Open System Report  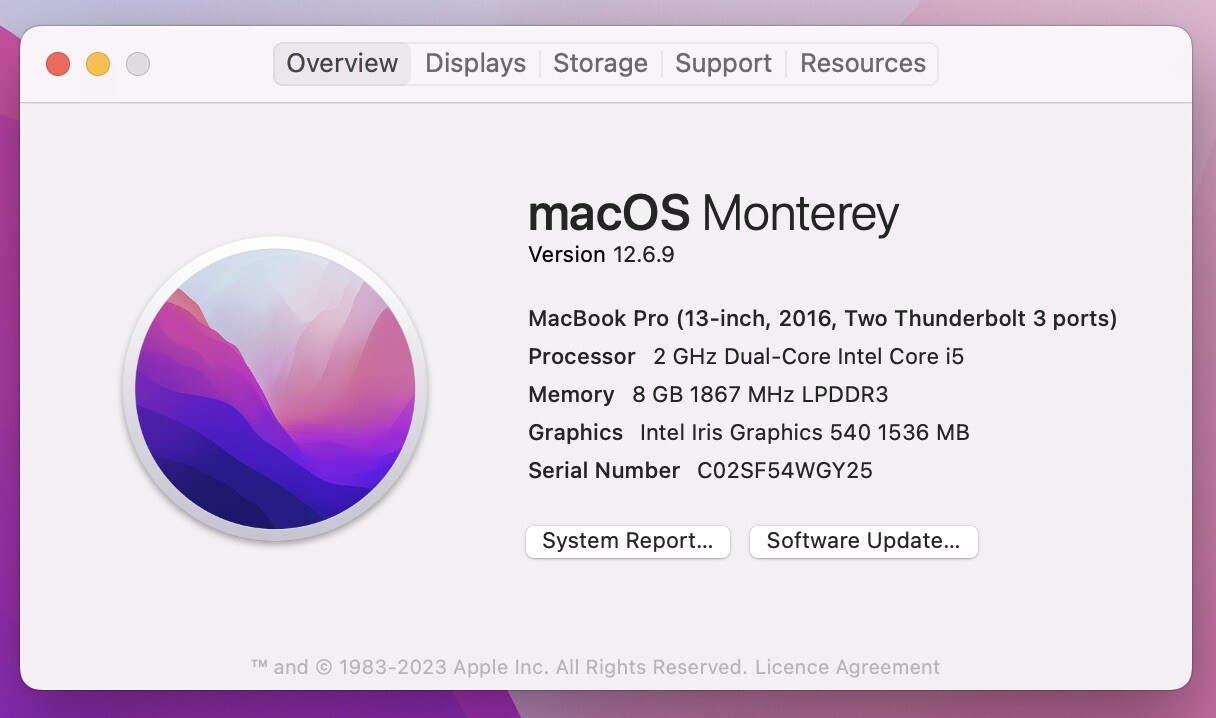pos(628,541)
